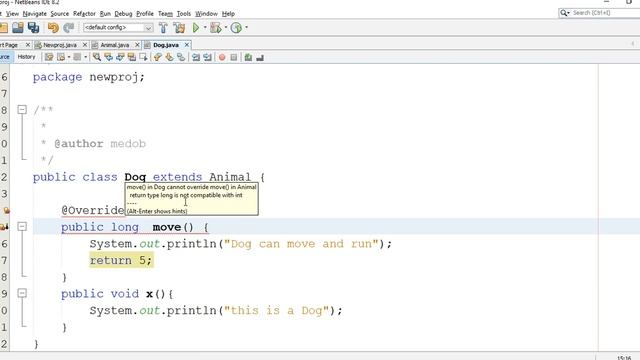The width and height of the screenshot is (640, 360).
Task: Switch to Newproj.java tab
Action: (60, 45)
